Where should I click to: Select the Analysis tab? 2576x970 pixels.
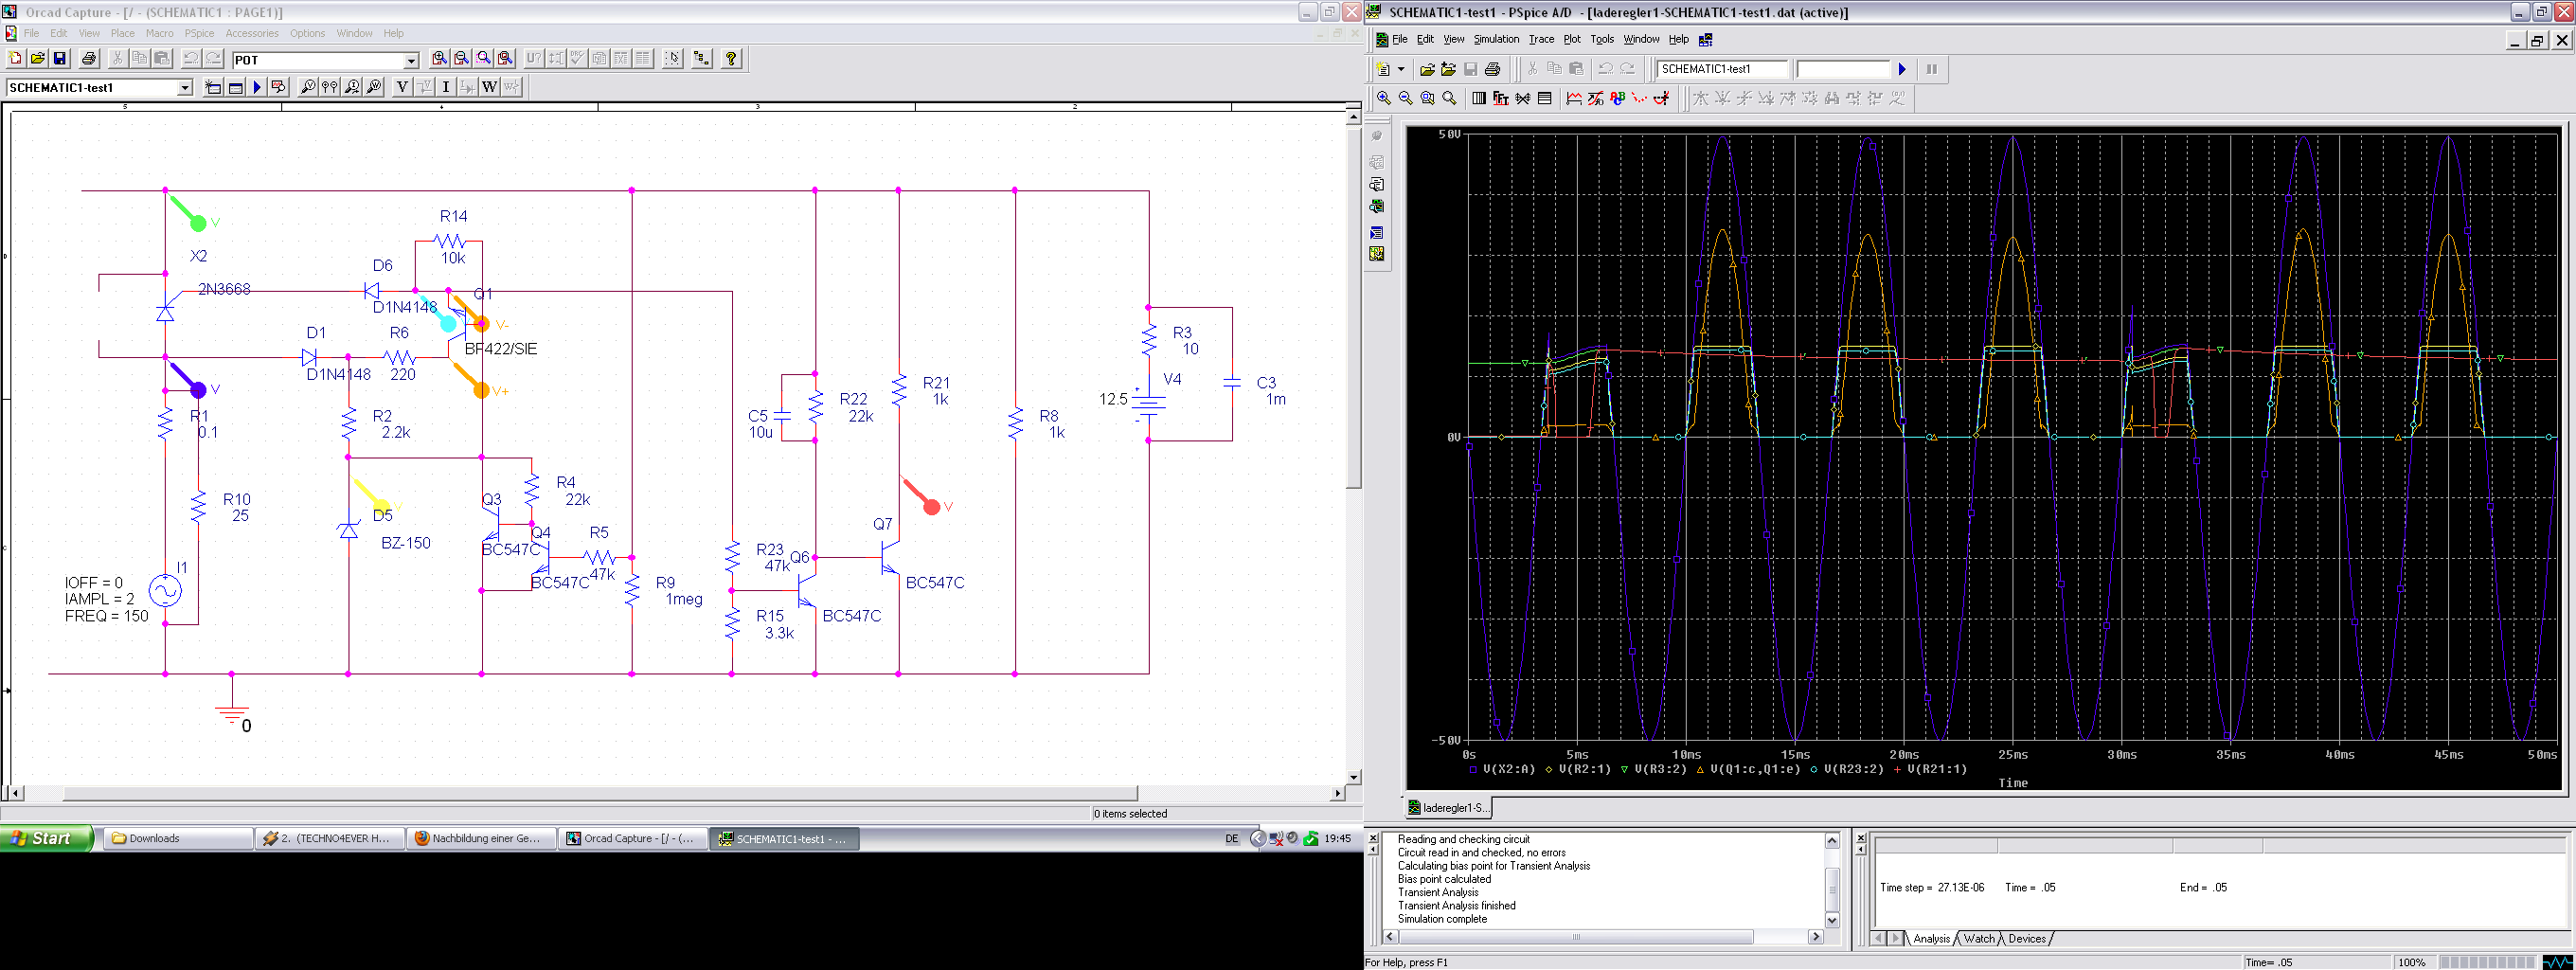pyautogui.click(x=1931, y=938)
